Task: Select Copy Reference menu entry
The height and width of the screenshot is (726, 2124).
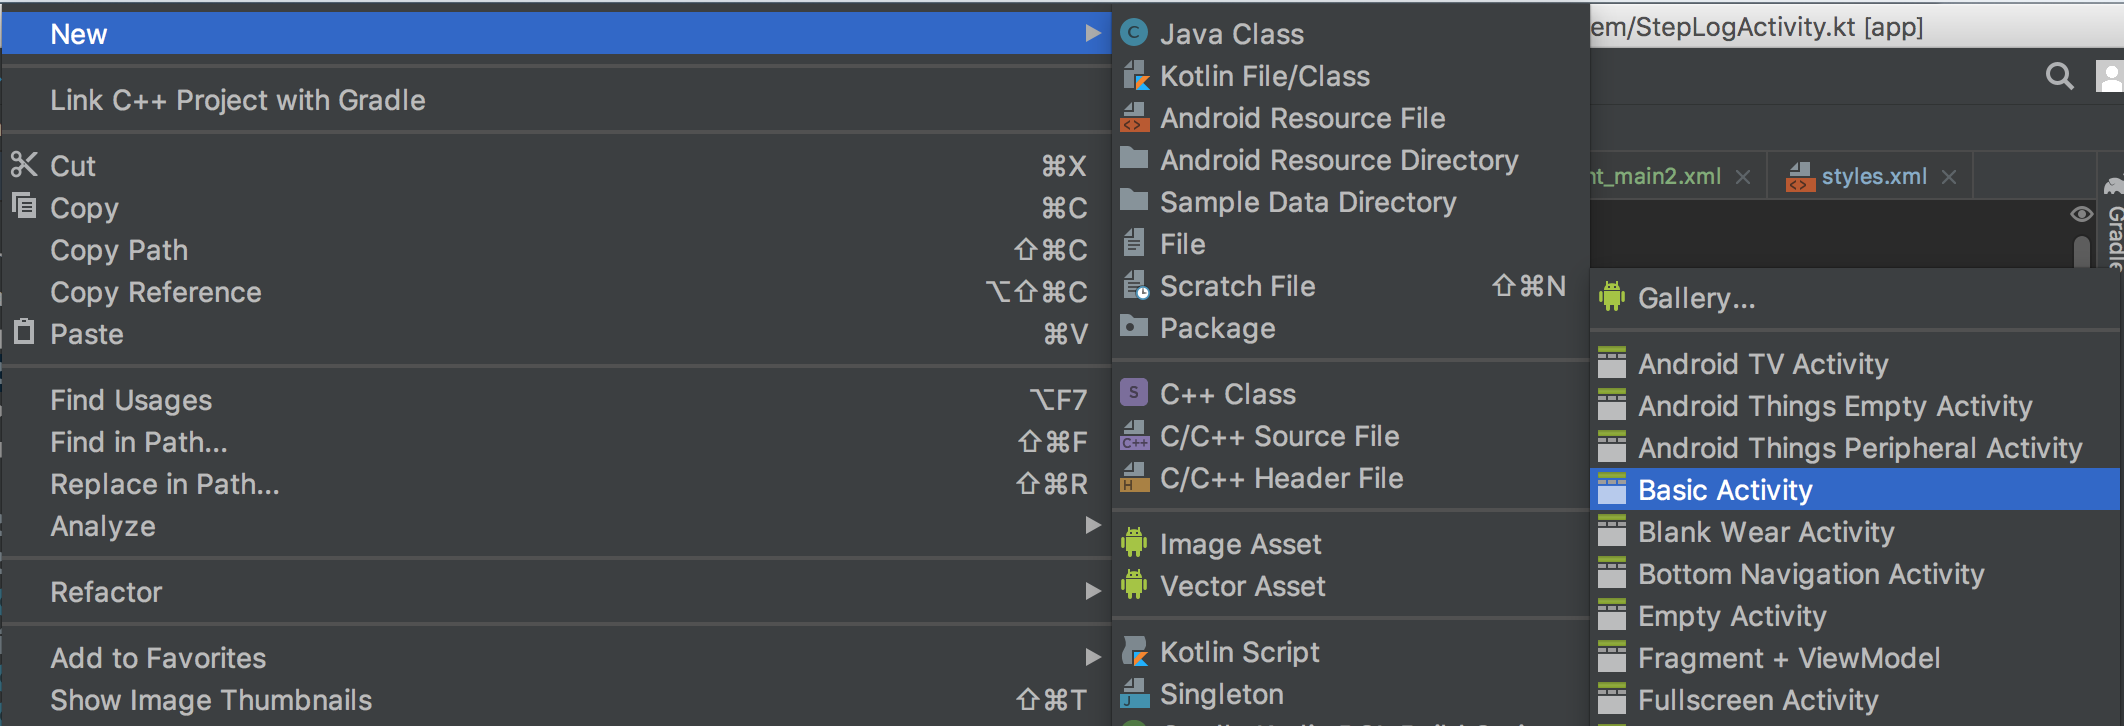Action: [556, 292]
